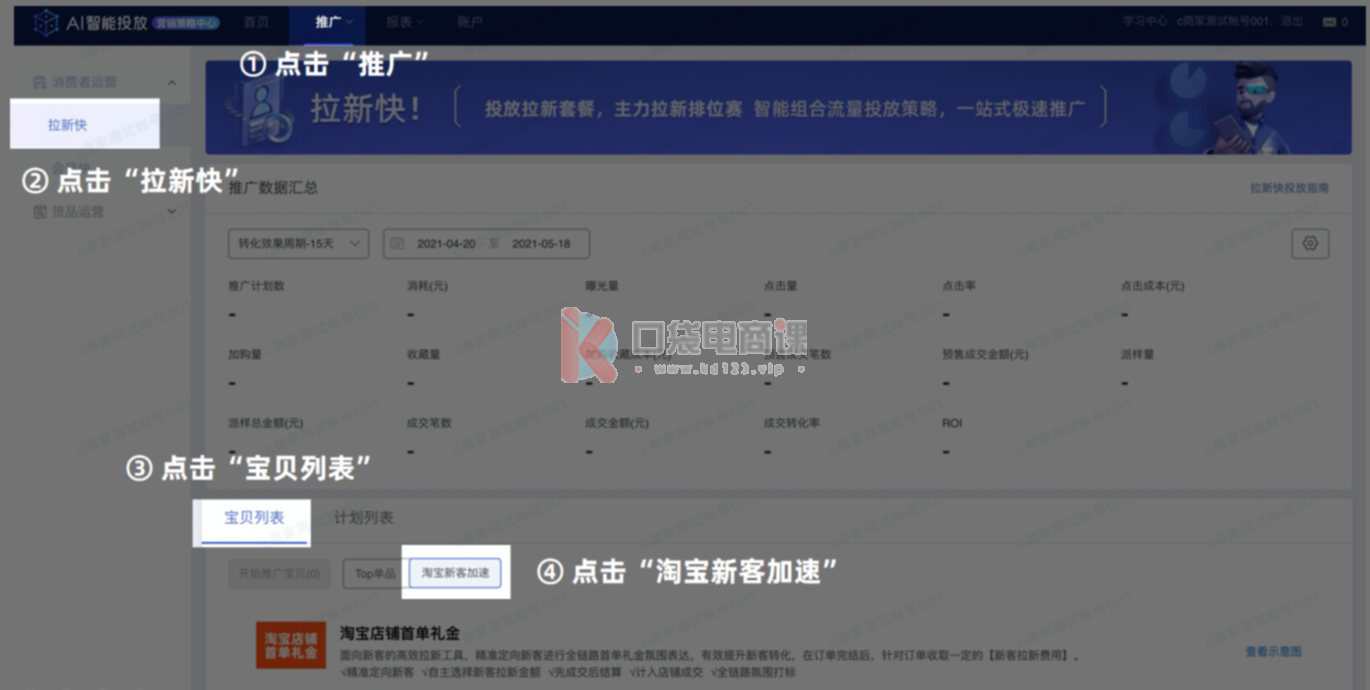The width and height of the screenshot is (1370, 690).
Task: Open the 查看示意图 link
Action: (1273, 652)
